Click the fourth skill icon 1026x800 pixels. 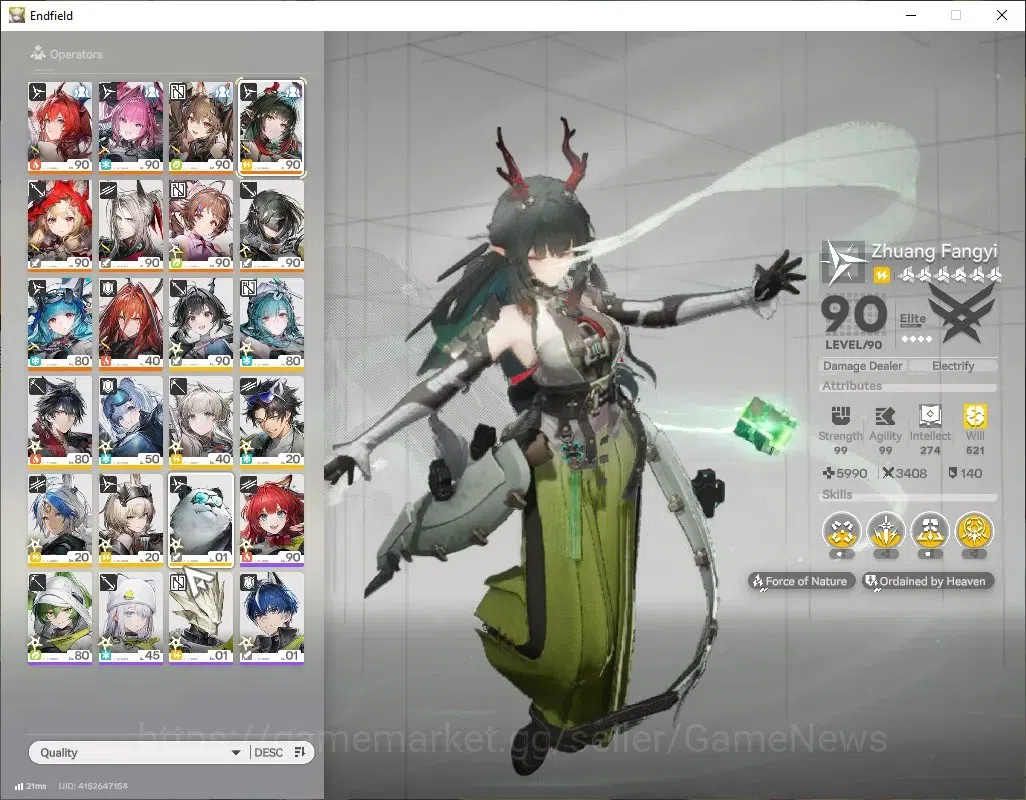974,531
